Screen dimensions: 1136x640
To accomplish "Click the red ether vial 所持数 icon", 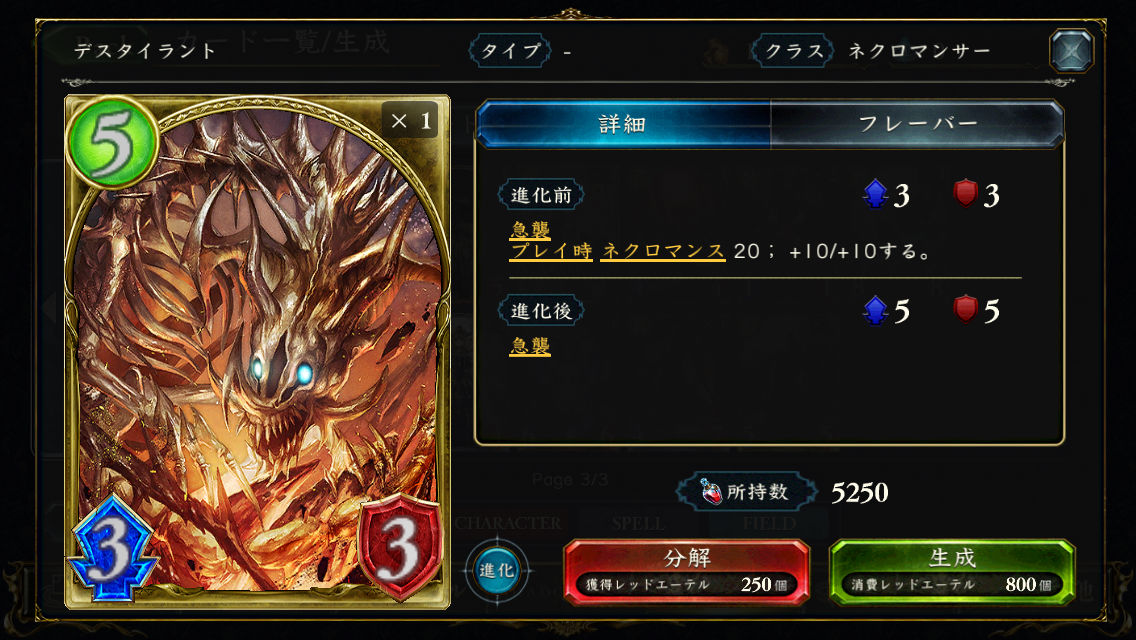I will click(x=711, y=491).
